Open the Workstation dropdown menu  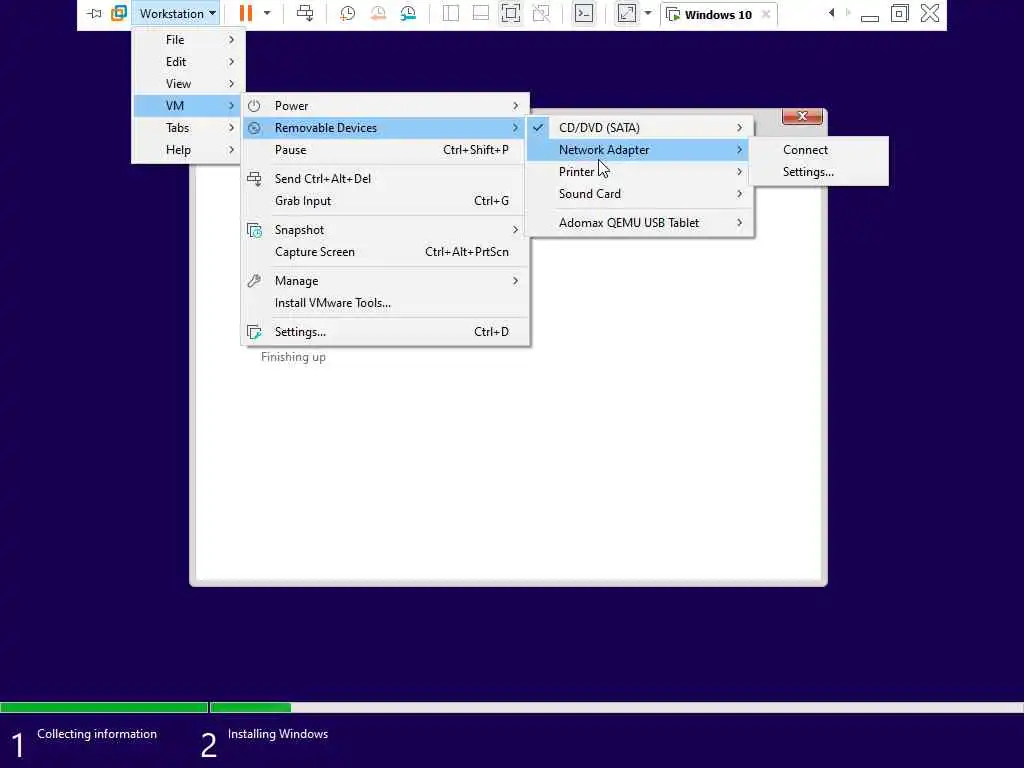coord(177,14)
